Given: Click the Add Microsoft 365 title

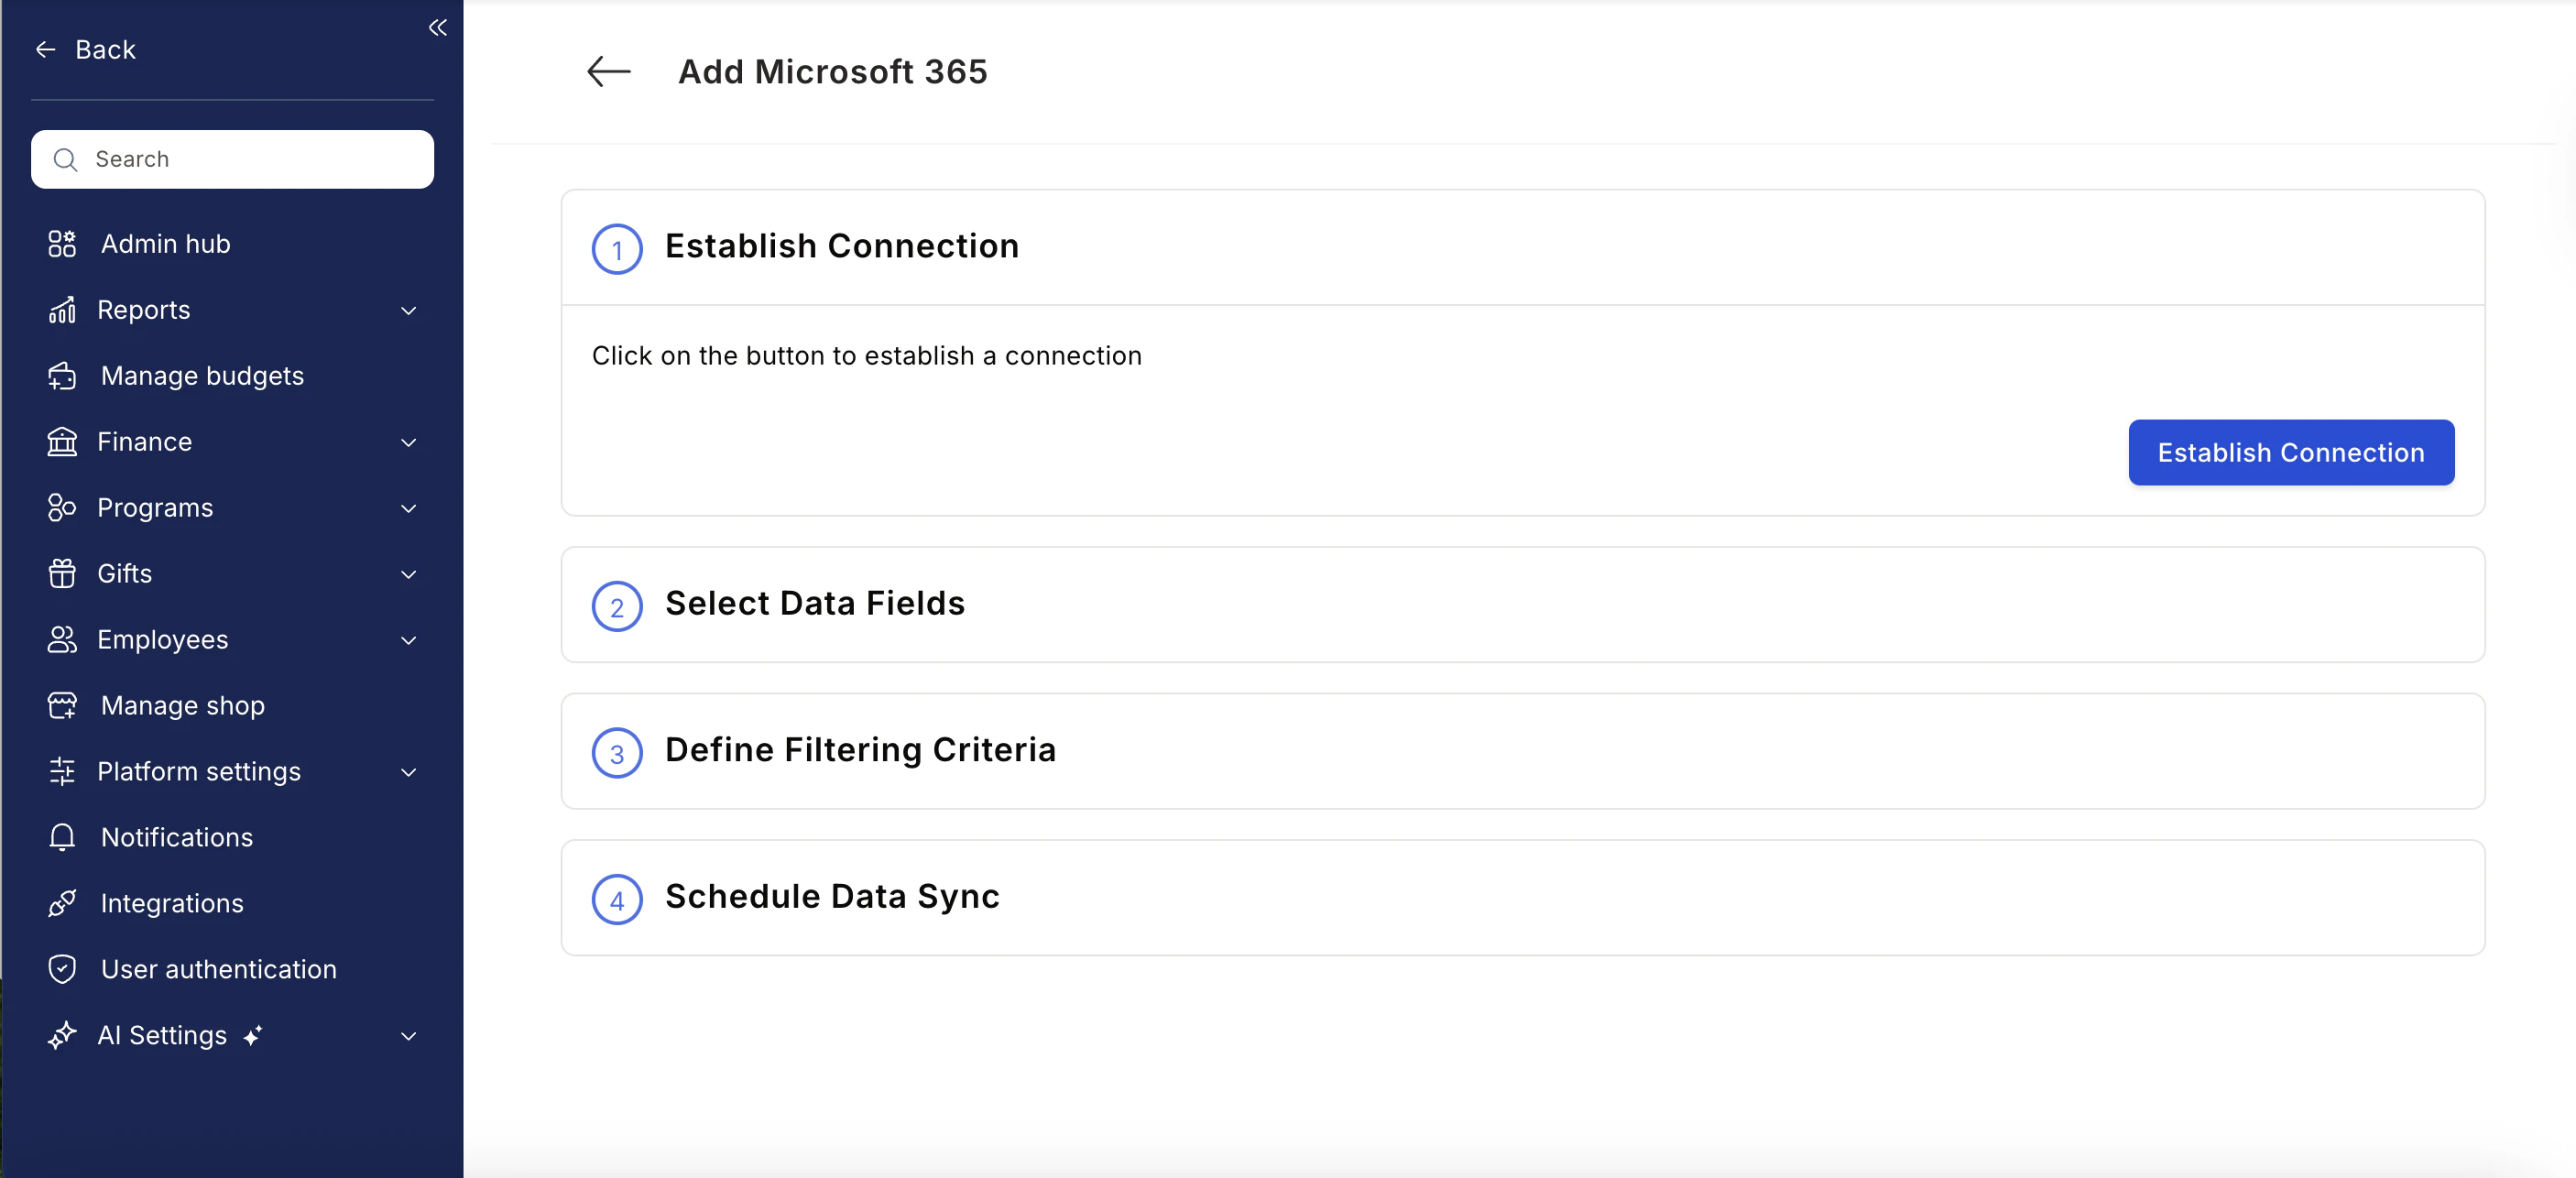Looking at the screenshot, I should 832,72.
